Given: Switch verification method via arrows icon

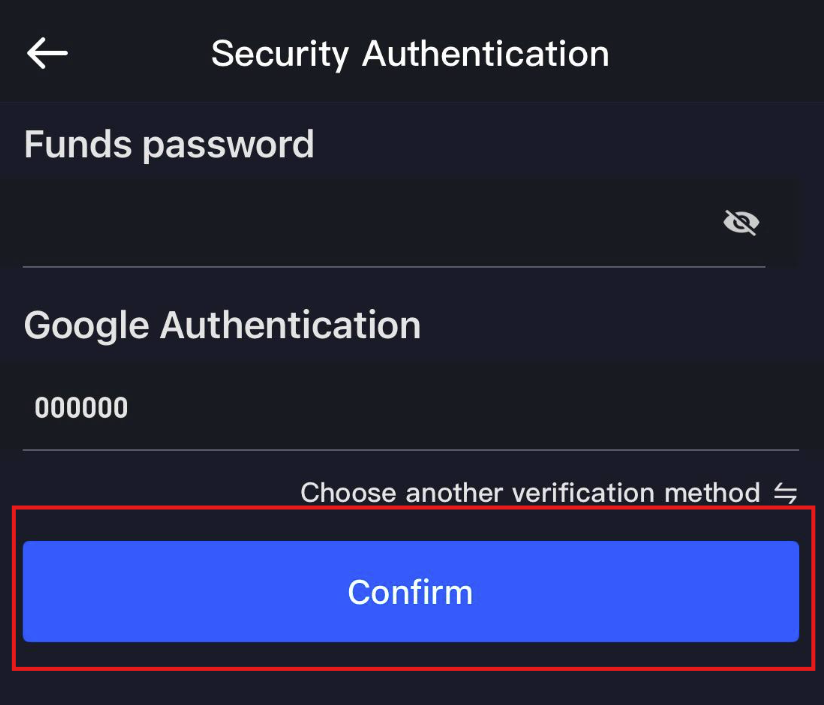Looking at the screenshot, I should pyautogui.click(x=785, y=493).
